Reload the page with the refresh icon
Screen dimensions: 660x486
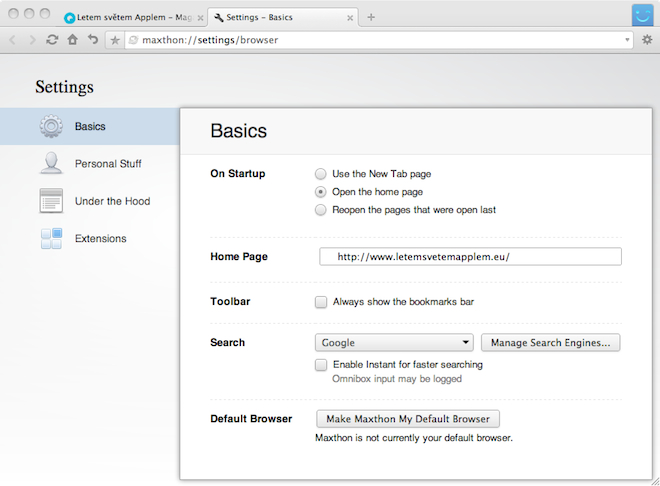(52, 40)
